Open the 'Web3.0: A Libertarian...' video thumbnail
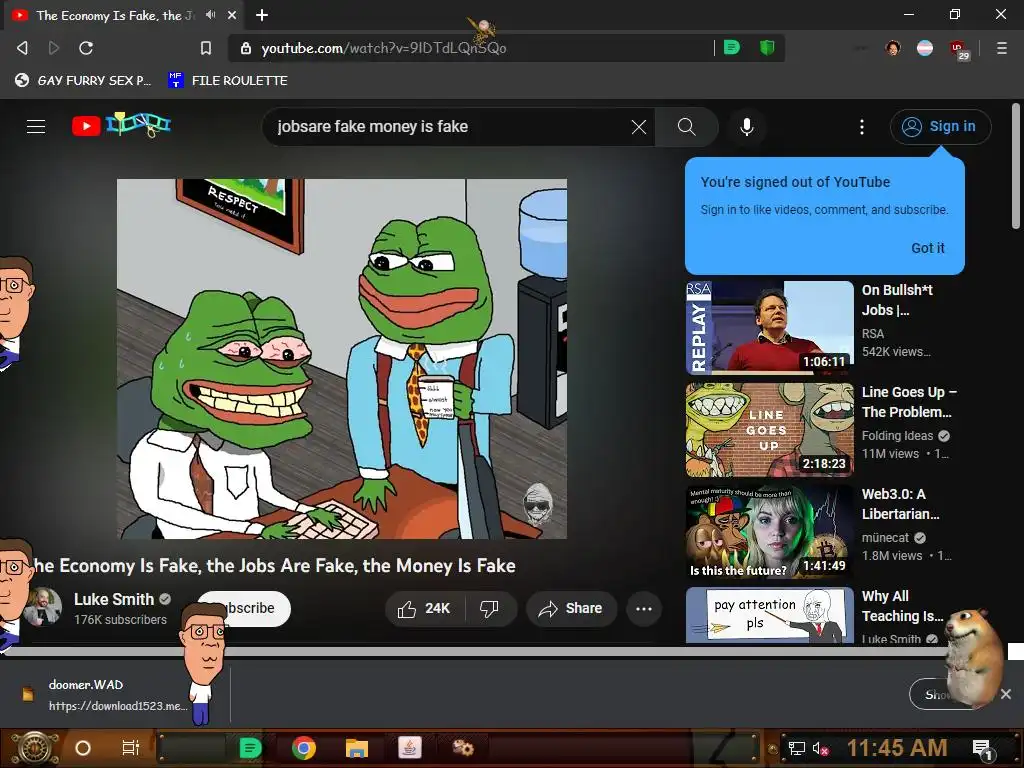The image size is (1024, 768). pos(769,532)
